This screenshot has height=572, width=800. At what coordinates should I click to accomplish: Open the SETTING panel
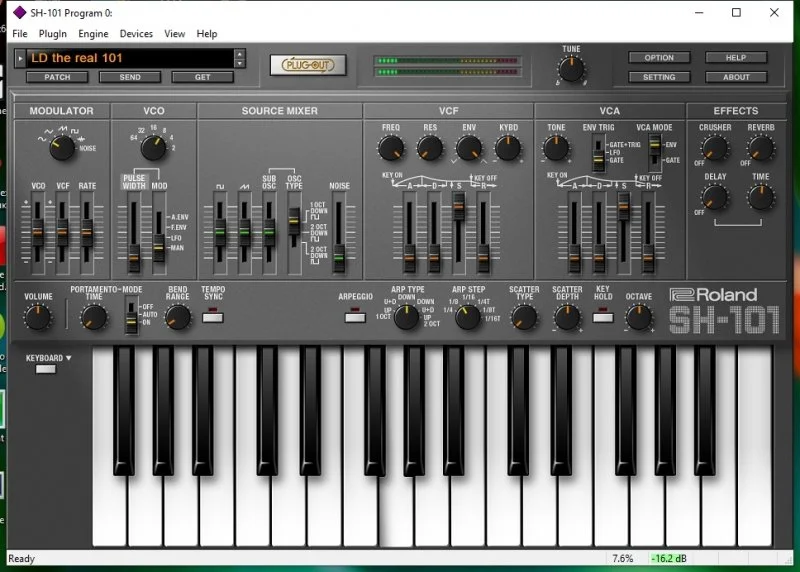click(x=659, y=77)
